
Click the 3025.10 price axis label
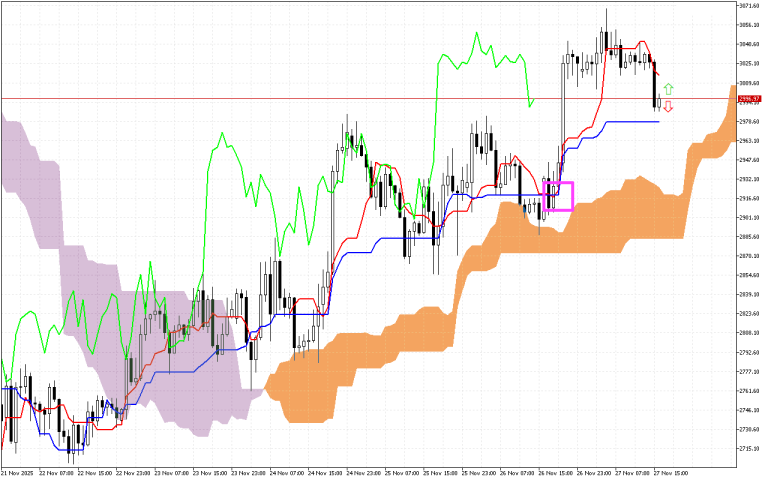point(749,64)
